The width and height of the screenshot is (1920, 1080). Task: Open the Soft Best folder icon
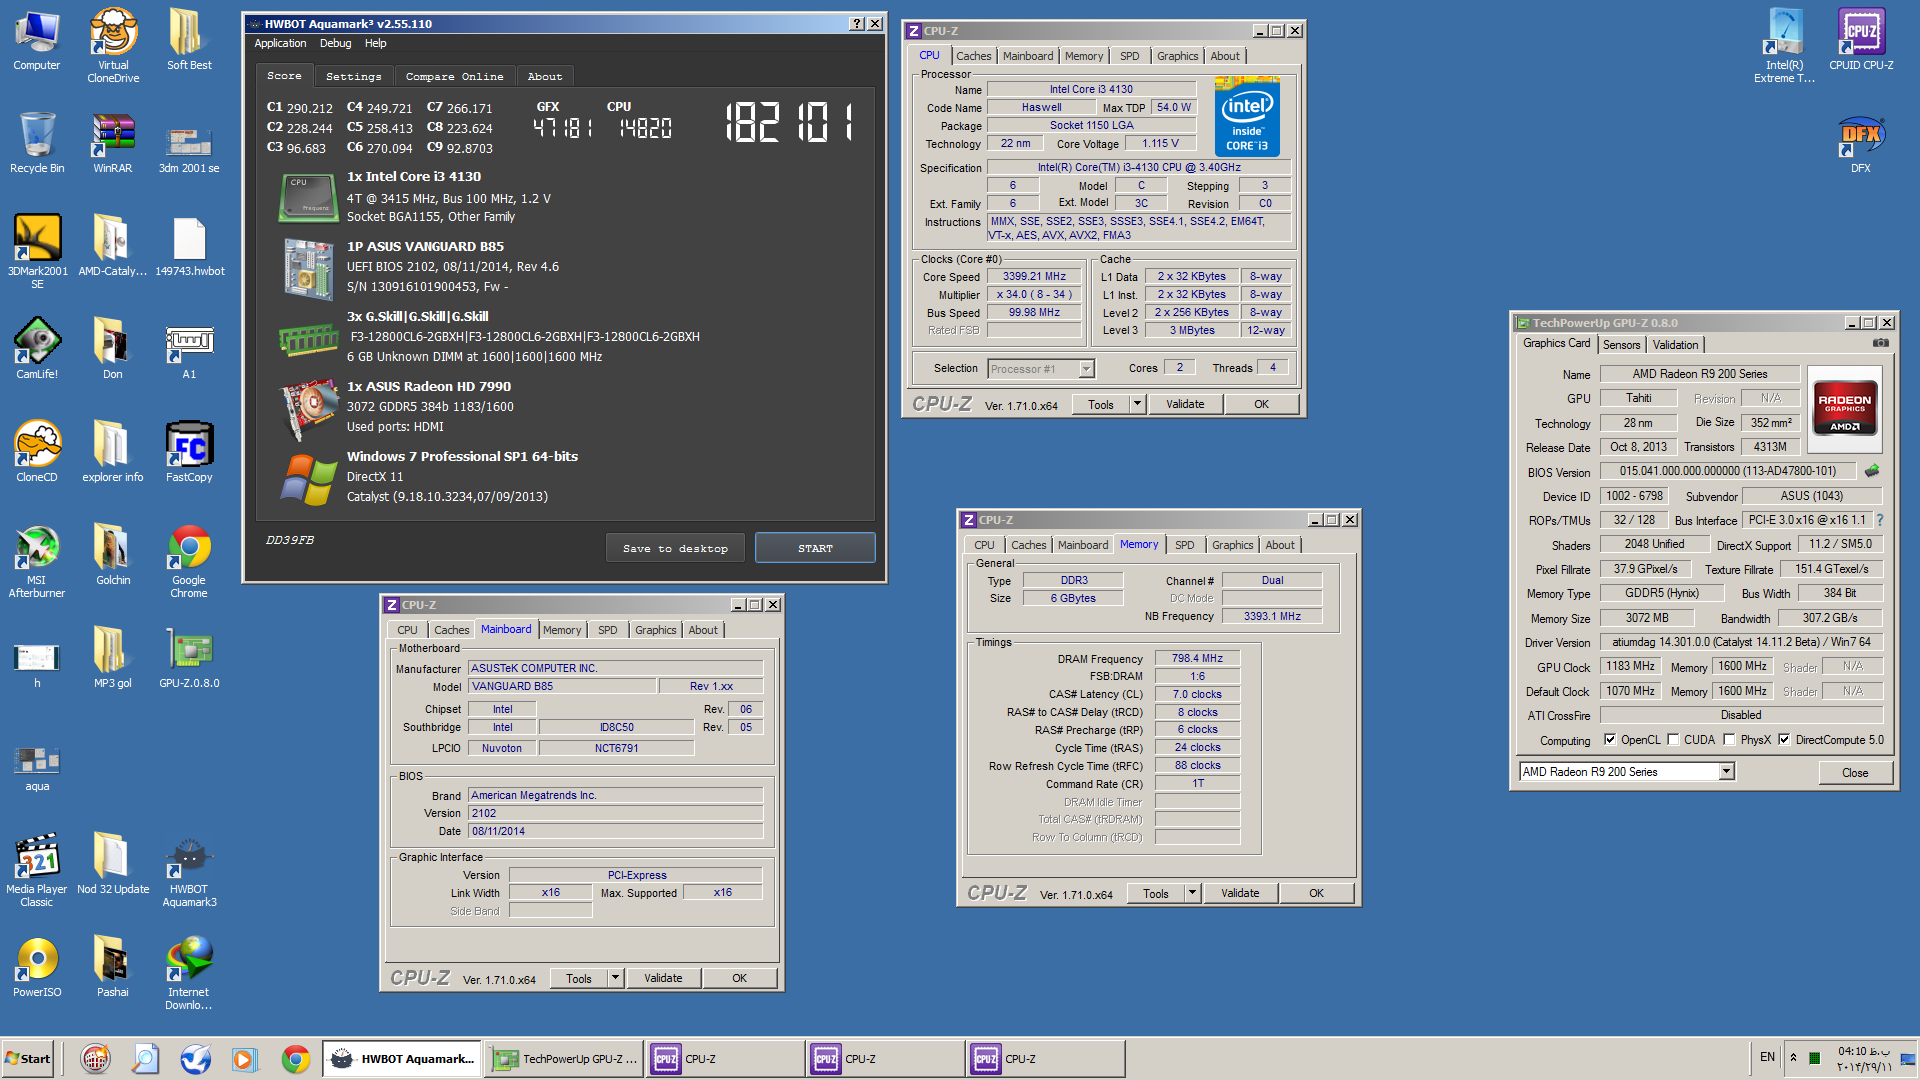coord(189,41)
